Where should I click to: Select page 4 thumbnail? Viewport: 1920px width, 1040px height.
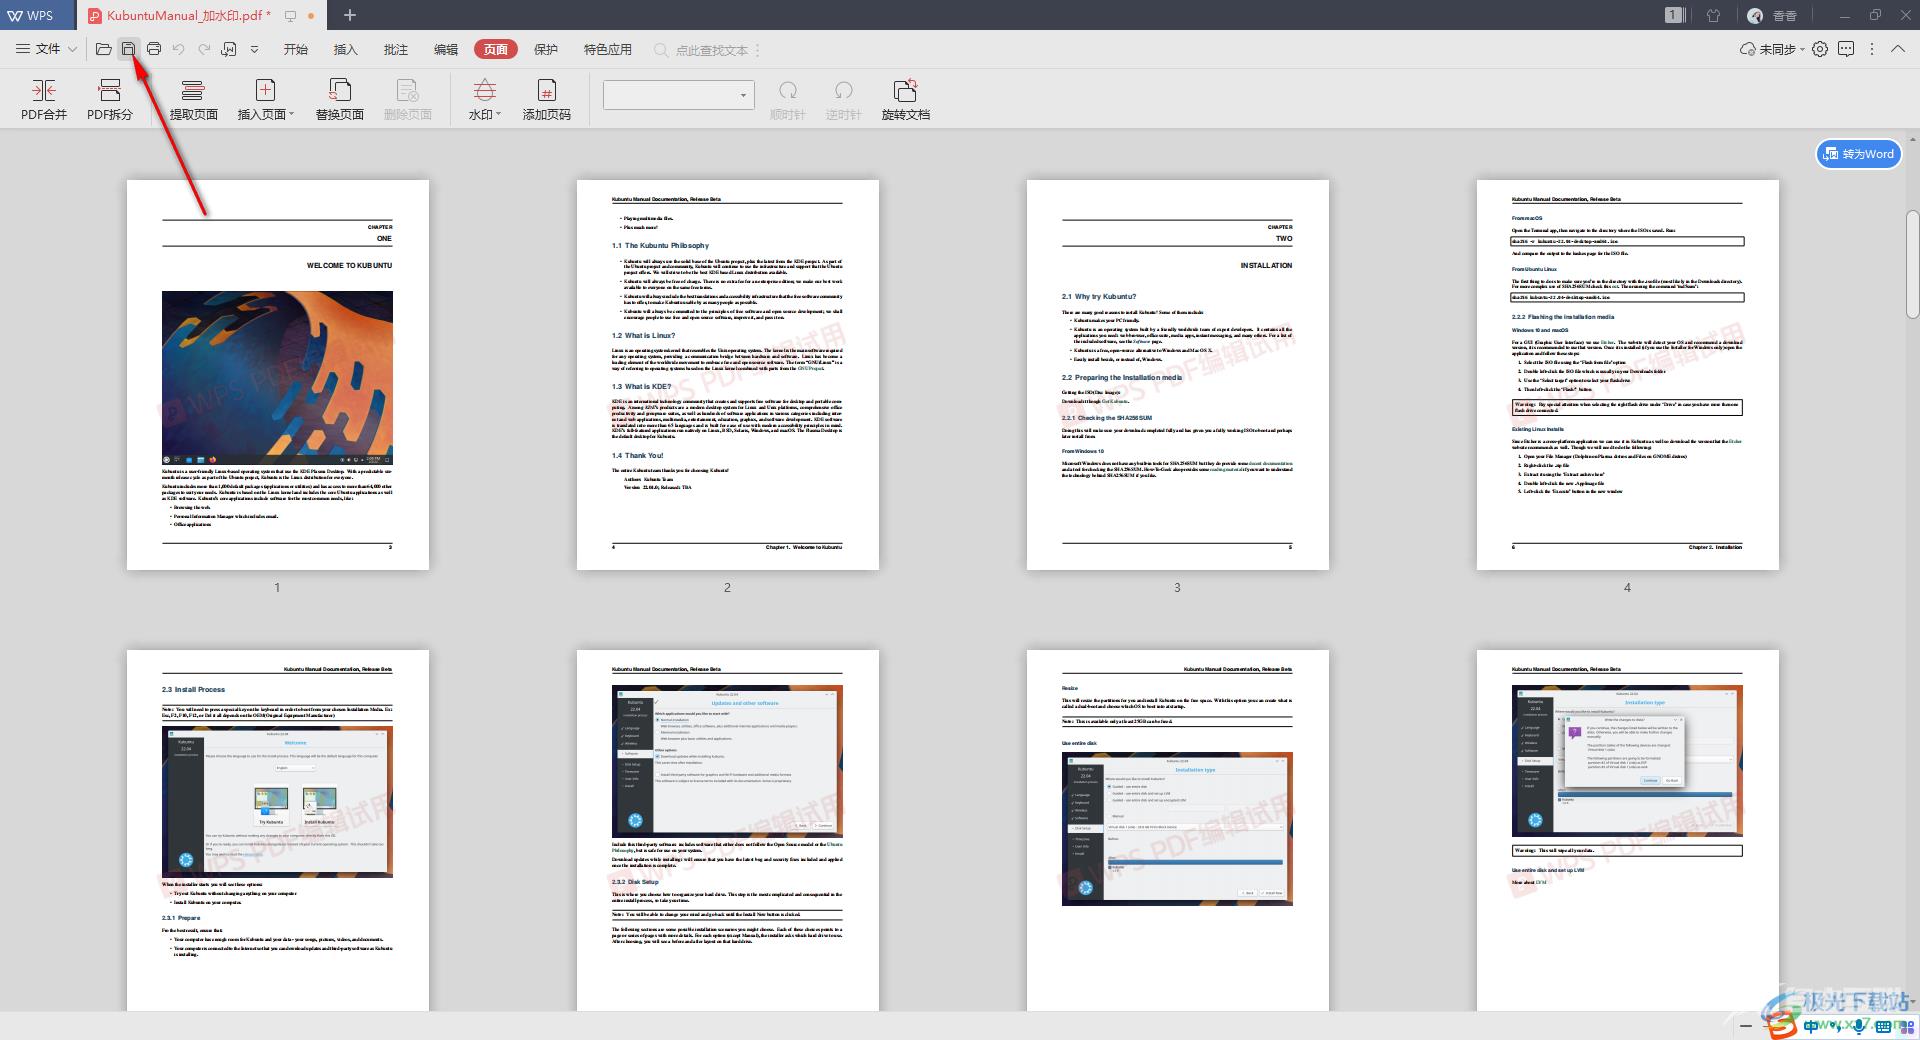[1628, 375]
